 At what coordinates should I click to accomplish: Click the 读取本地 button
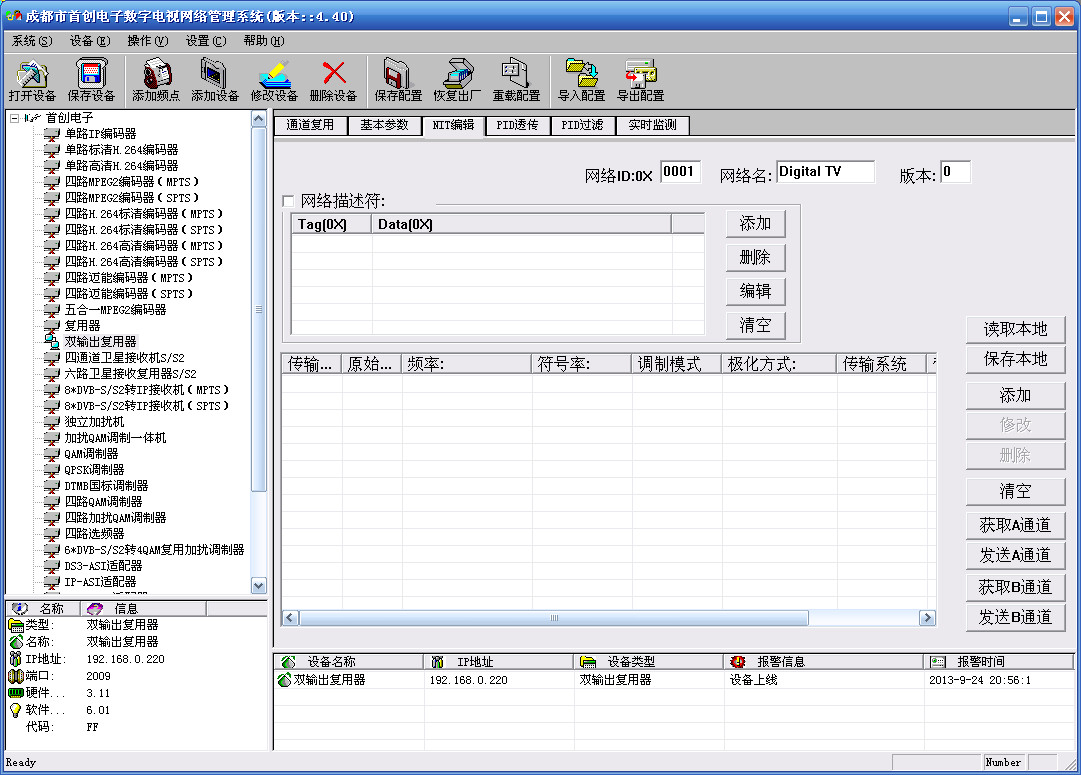[x=1016, y=330]
